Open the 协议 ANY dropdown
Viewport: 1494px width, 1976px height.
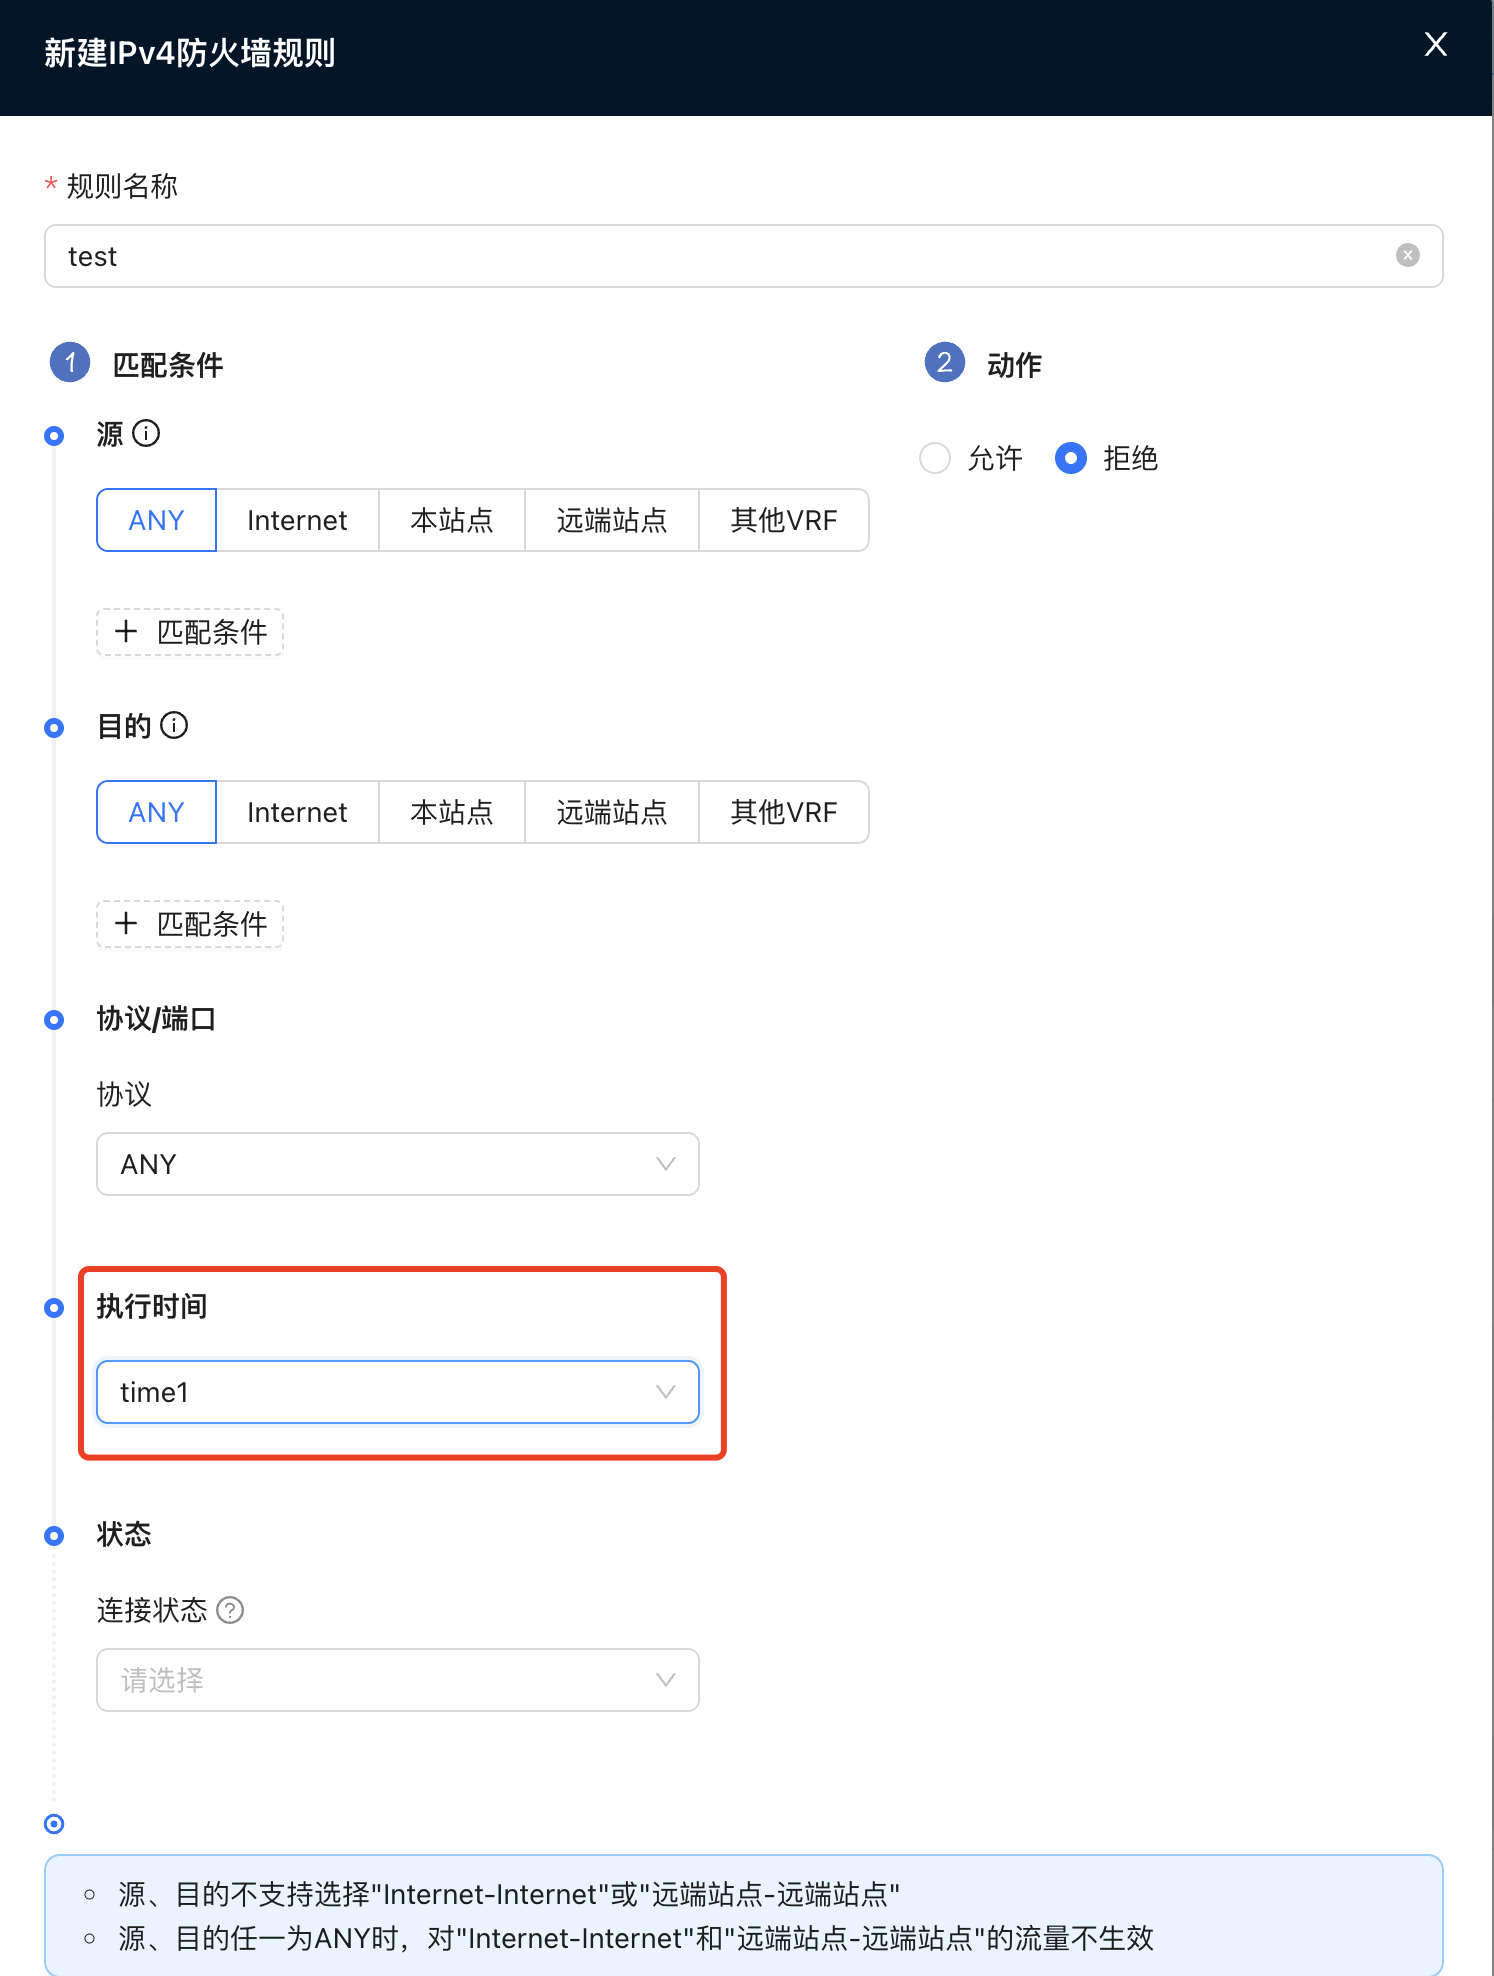pos(397,1164)
